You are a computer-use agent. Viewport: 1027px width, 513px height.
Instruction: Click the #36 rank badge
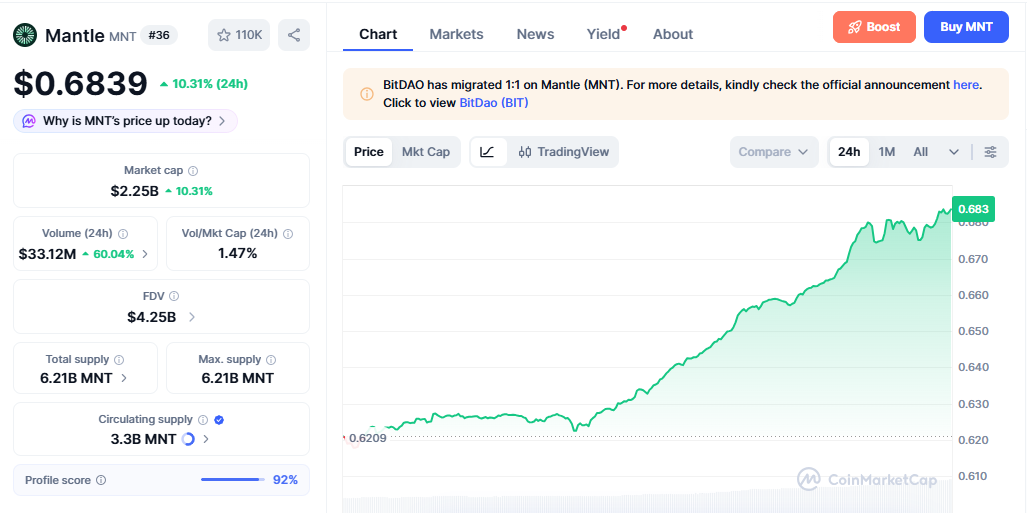click(x=159, y=35)
